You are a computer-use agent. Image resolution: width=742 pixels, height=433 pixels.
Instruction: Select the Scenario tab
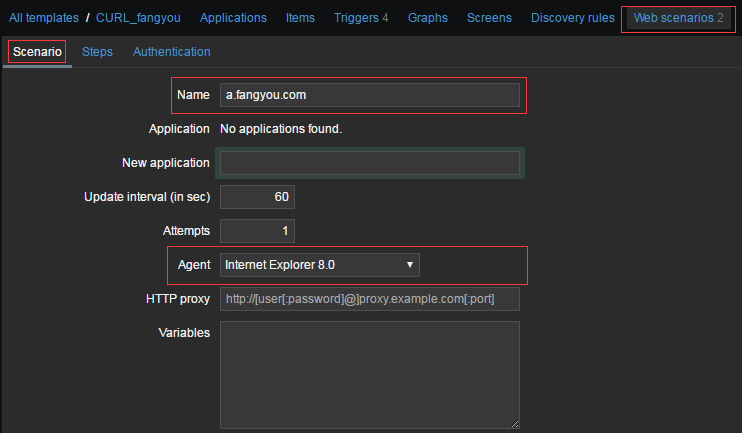(37, 52)
